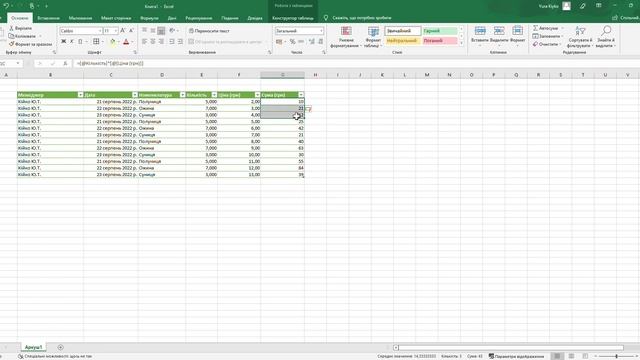
Task: Open the filter dropdown on the Кількість header
Action: pyautogui.click(x=214, y=95)
